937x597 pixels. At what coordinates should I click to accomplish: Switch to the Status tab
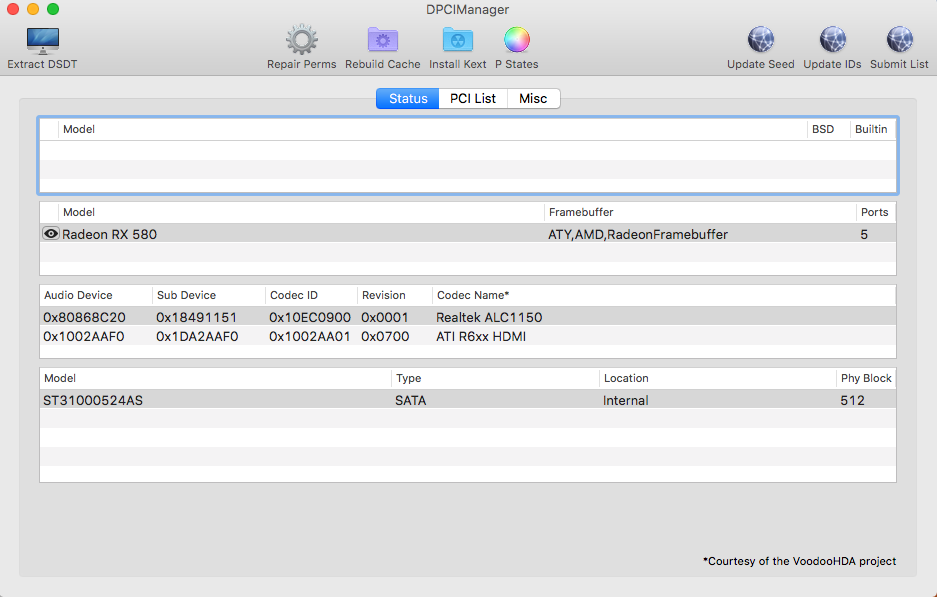pyautogui.click(x=408, y=99)
